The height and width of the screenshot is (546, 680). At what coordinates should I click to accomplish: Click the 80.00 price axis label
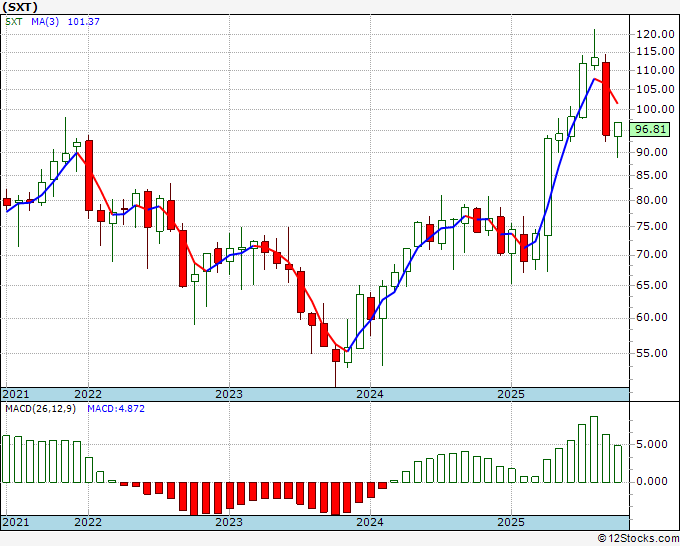tap(651, 200)
